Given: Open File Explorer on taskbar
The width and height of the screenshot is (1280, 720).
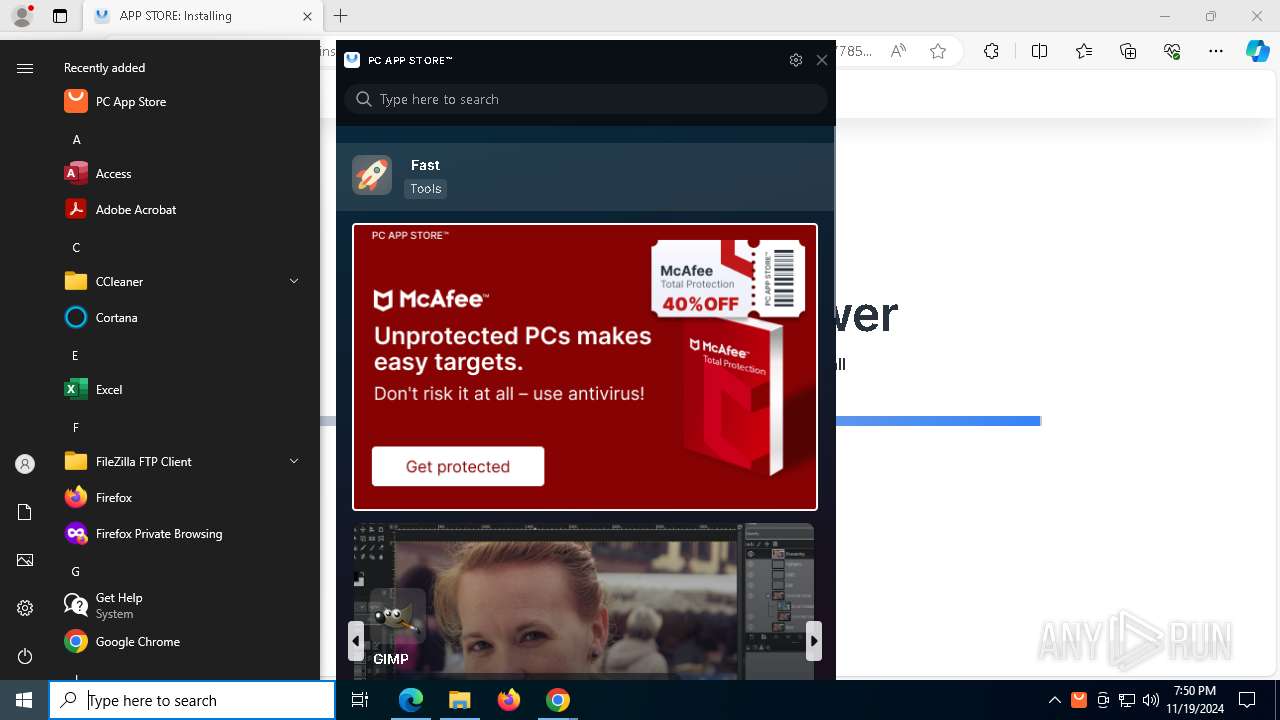Looking at the screenshot, I should click(x=460, y=700).
